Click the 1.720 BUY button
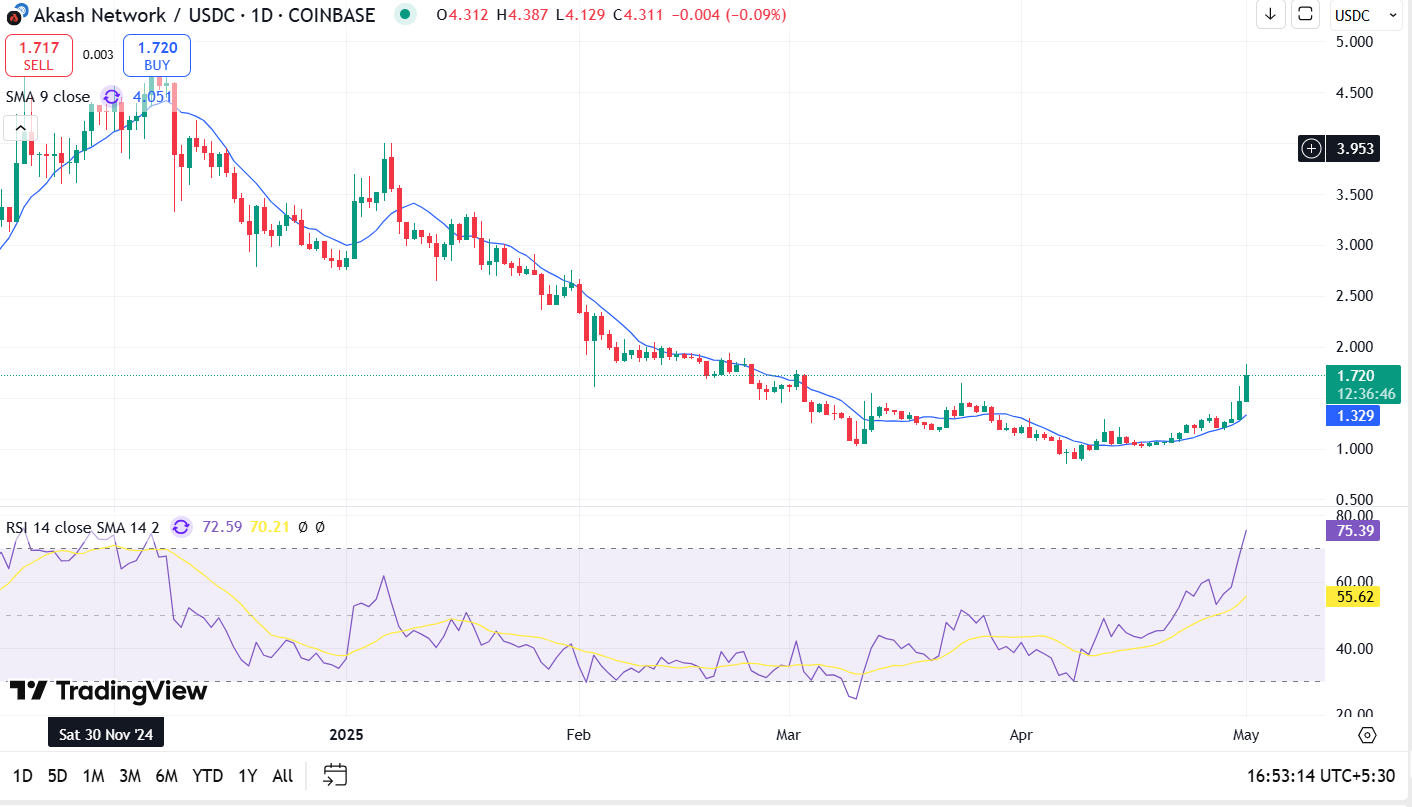 [x=157, y=55]
